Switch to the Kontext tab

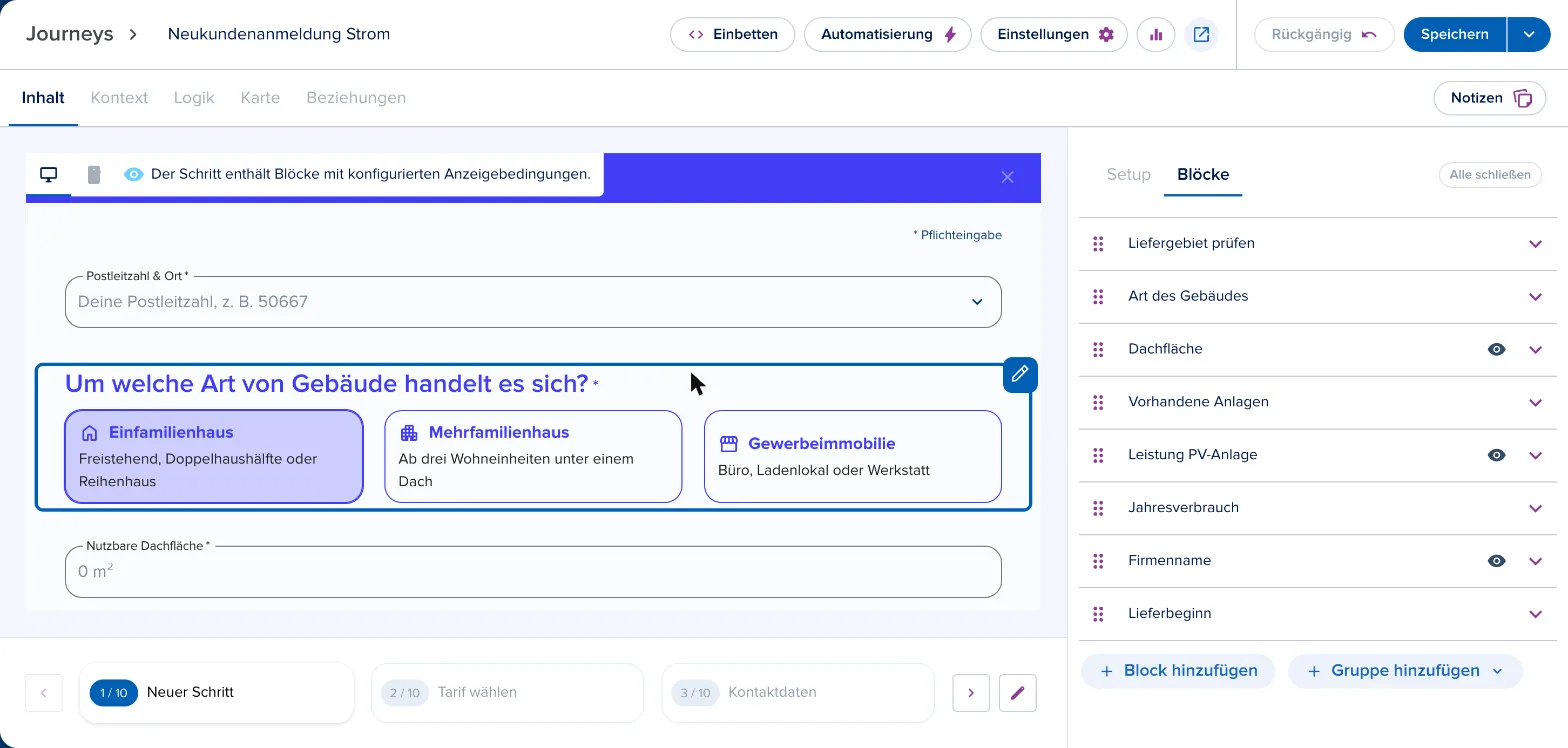pyautogui.click(x=119, y=98)
